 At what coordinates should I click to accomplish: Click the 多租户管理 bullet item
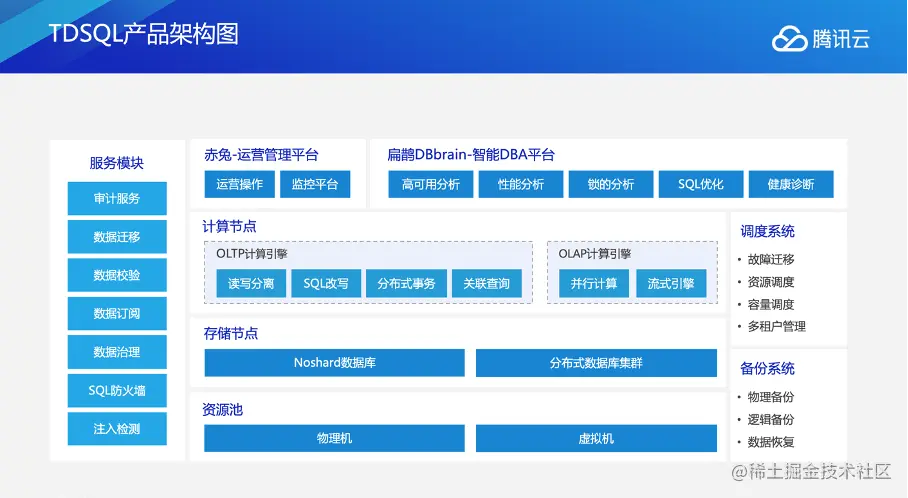pos(777,327)
